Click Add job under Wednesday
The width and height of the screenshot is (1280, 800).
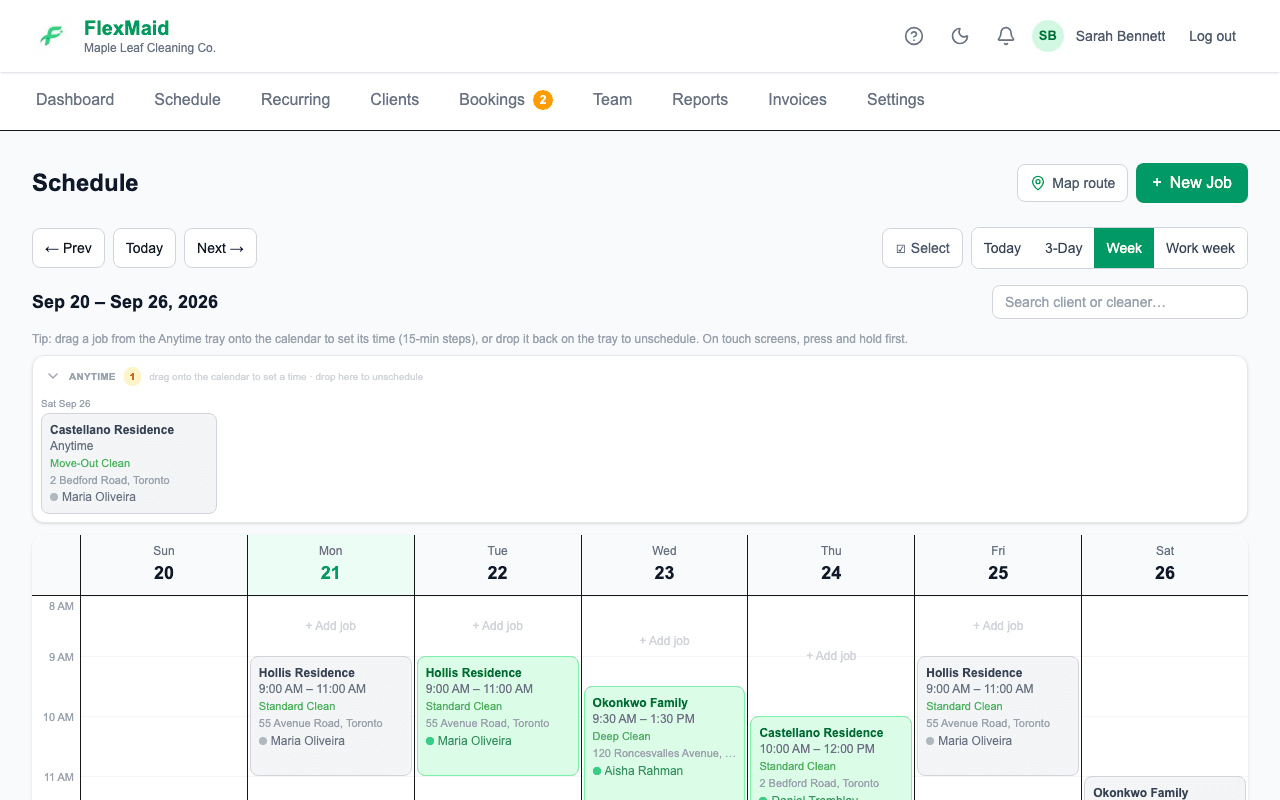tap(665, 641)
